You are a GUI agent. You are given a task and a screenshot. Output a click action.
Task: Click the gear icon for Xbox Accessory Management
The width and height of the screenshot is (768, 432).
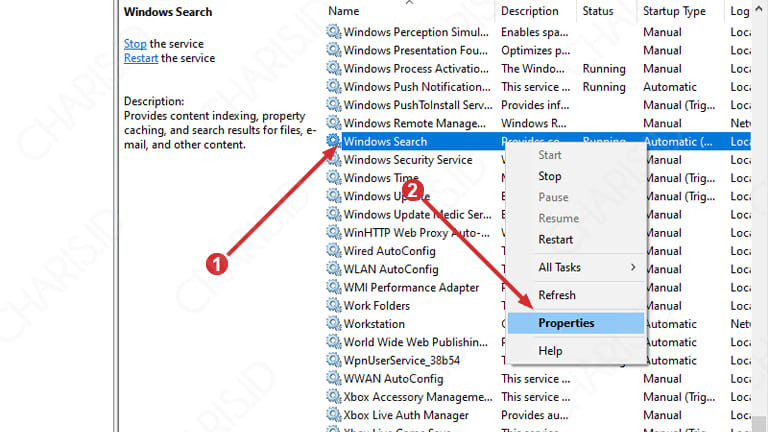coord(334,397)
